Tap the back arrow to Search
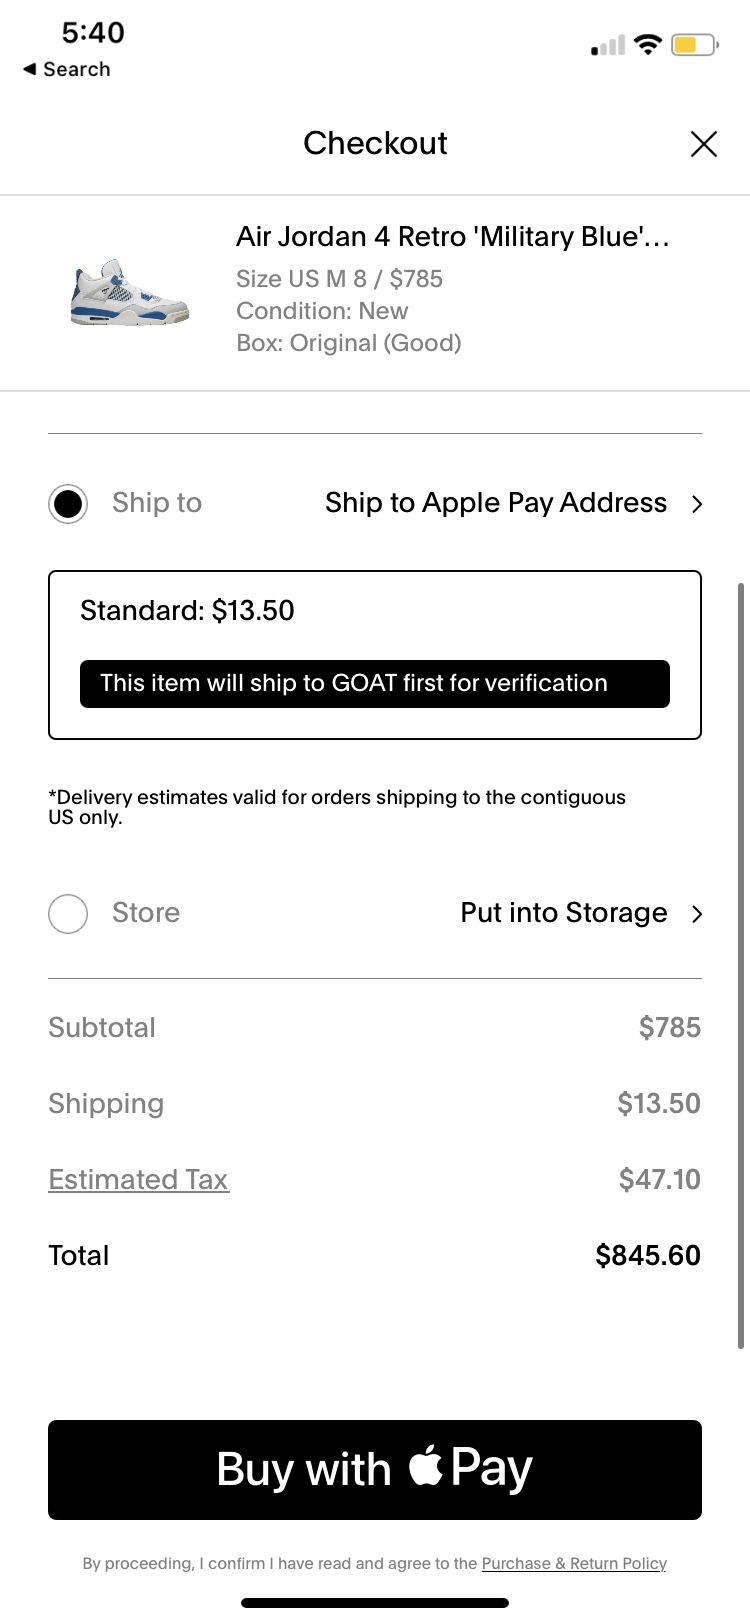 click(30, 69)
